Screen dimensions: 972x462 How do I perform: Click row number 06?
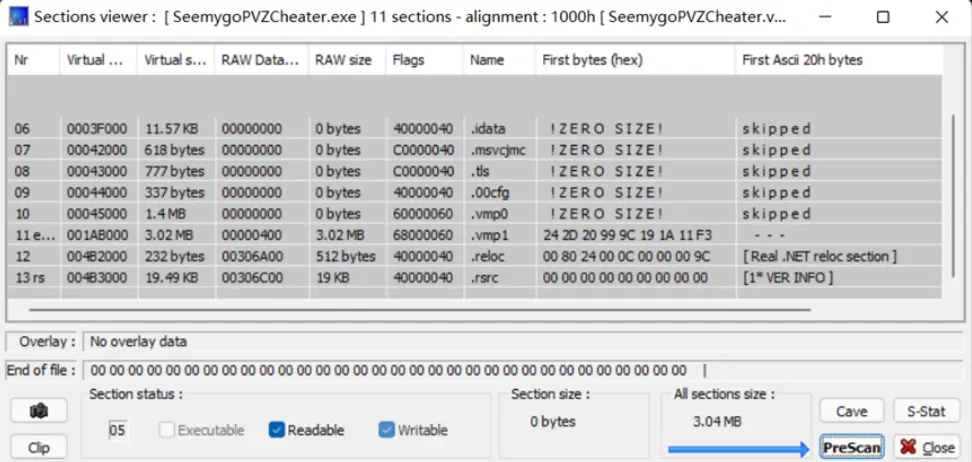[x=22, y=129]
